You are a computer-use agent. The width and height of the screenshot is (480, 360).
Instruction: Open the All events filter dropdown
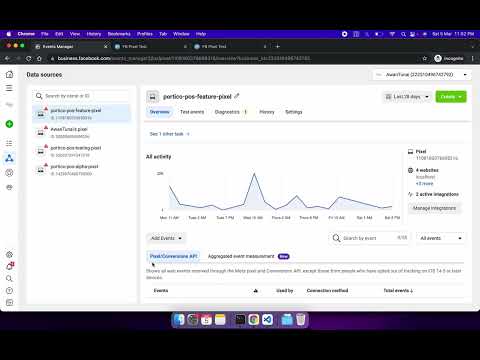click(441, 238)
